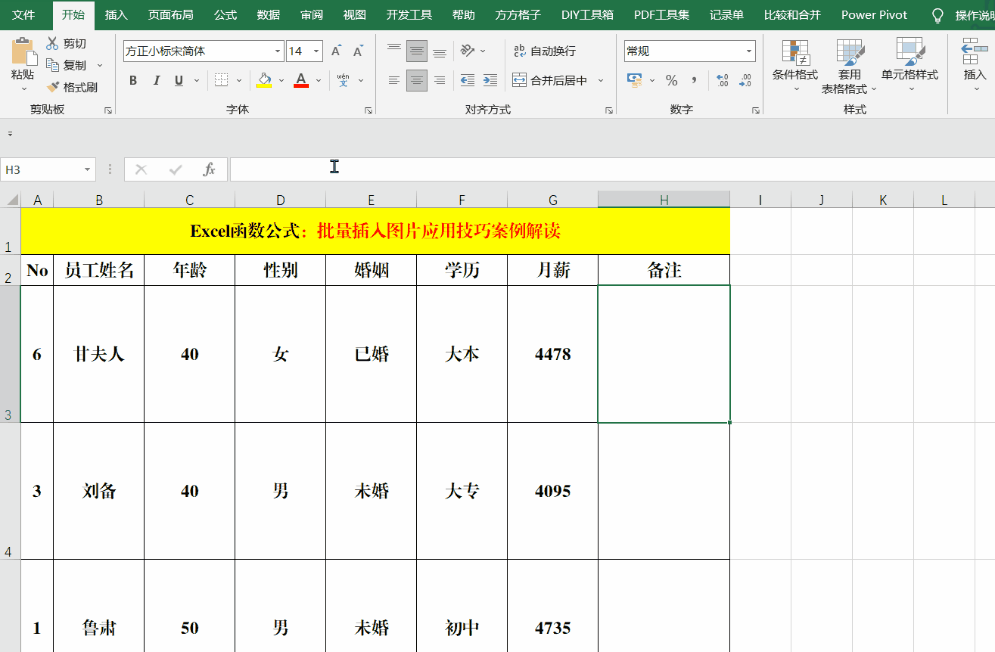Switch to the 方方格子 tab
The height and width of the screenshot is (652, 995).
pyautogui.click(x=518, y=15)
